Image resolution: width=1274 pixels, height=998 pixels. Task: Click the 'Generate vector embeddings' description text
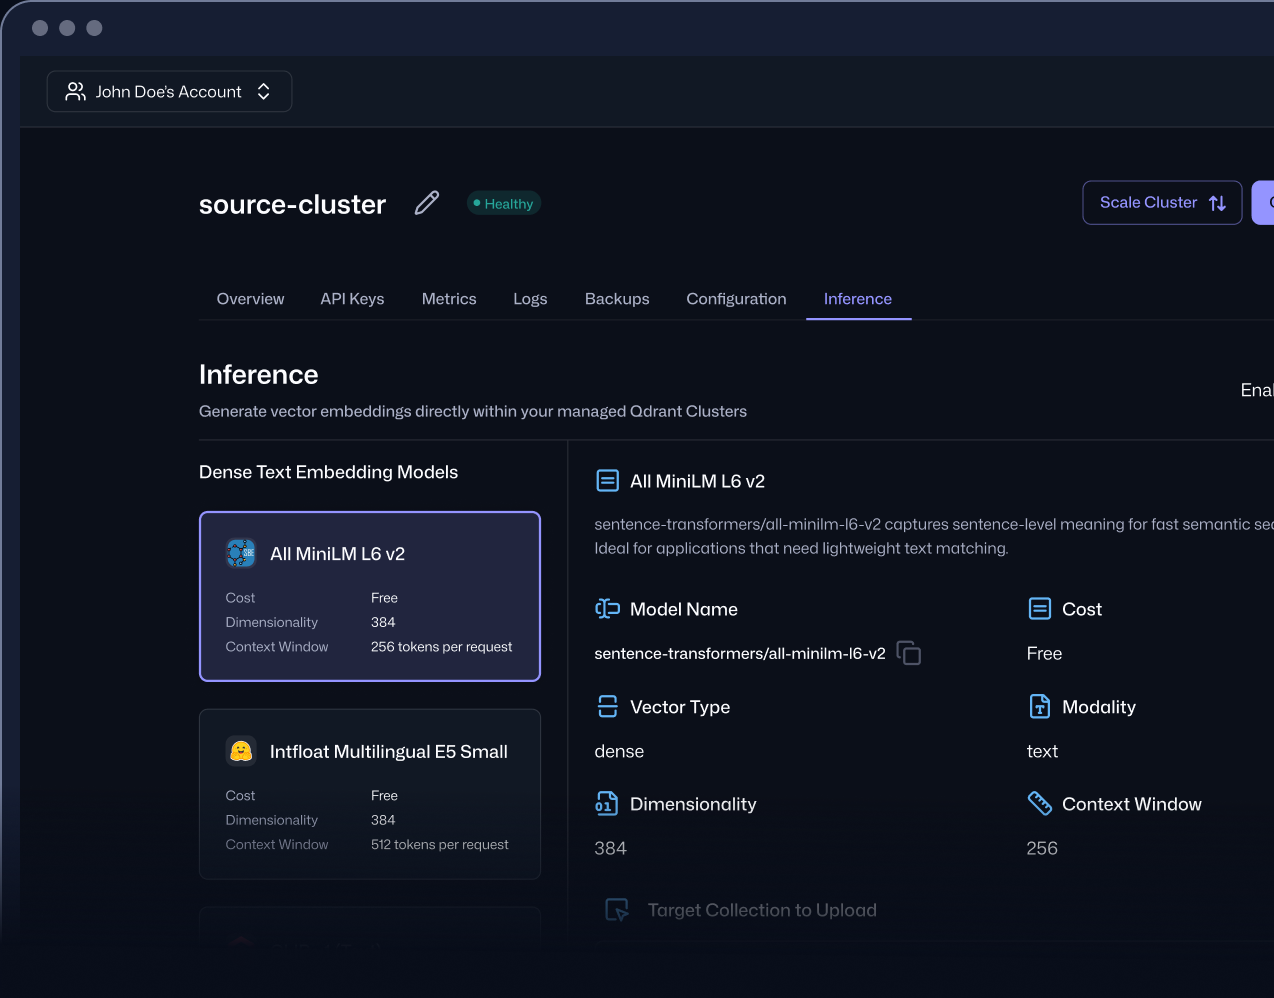(x=473, y=411)
